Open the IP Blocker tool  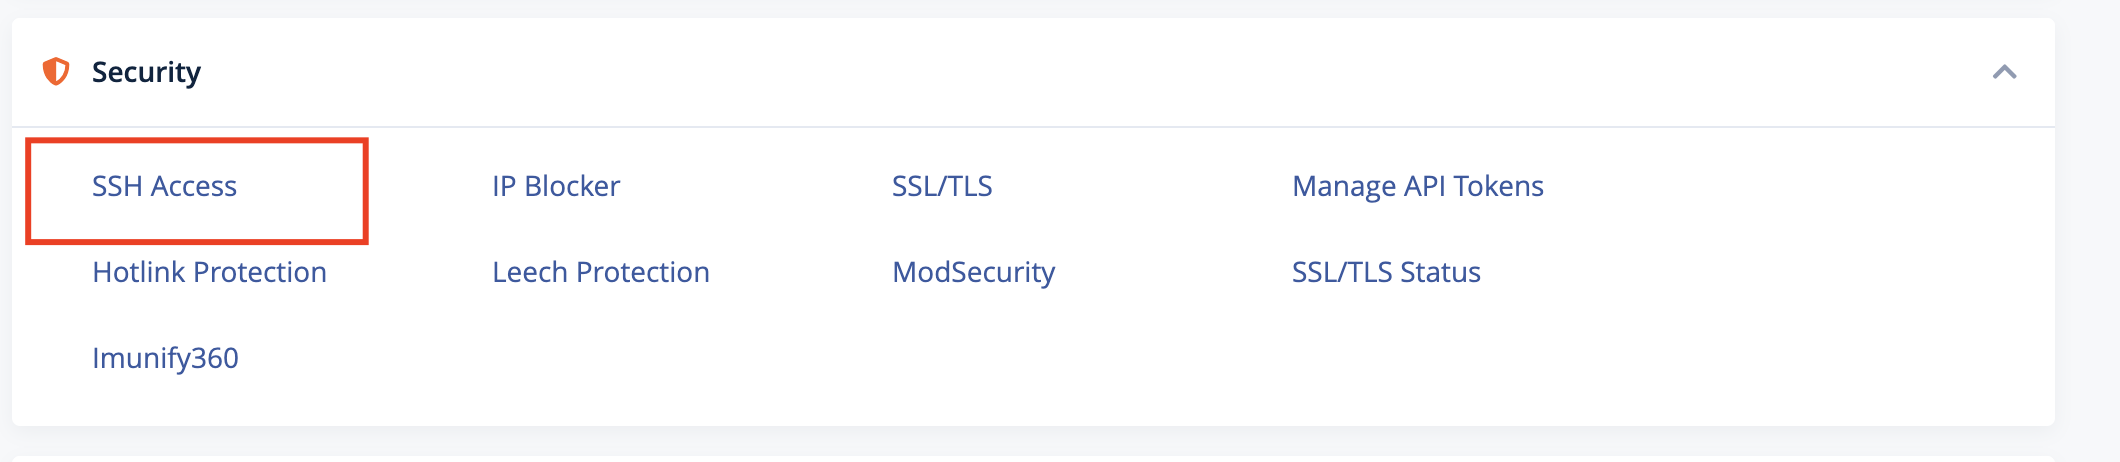556,186
